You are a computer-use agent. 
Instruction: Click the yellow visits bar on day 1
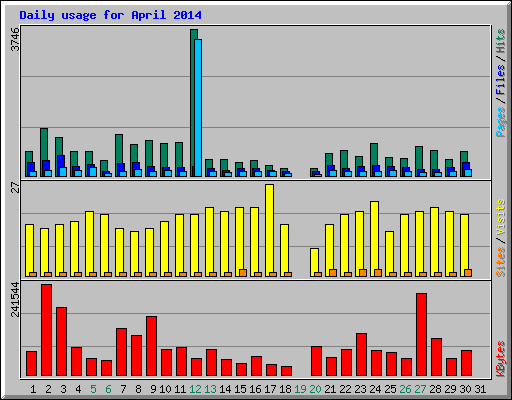[x=29, y=250]
